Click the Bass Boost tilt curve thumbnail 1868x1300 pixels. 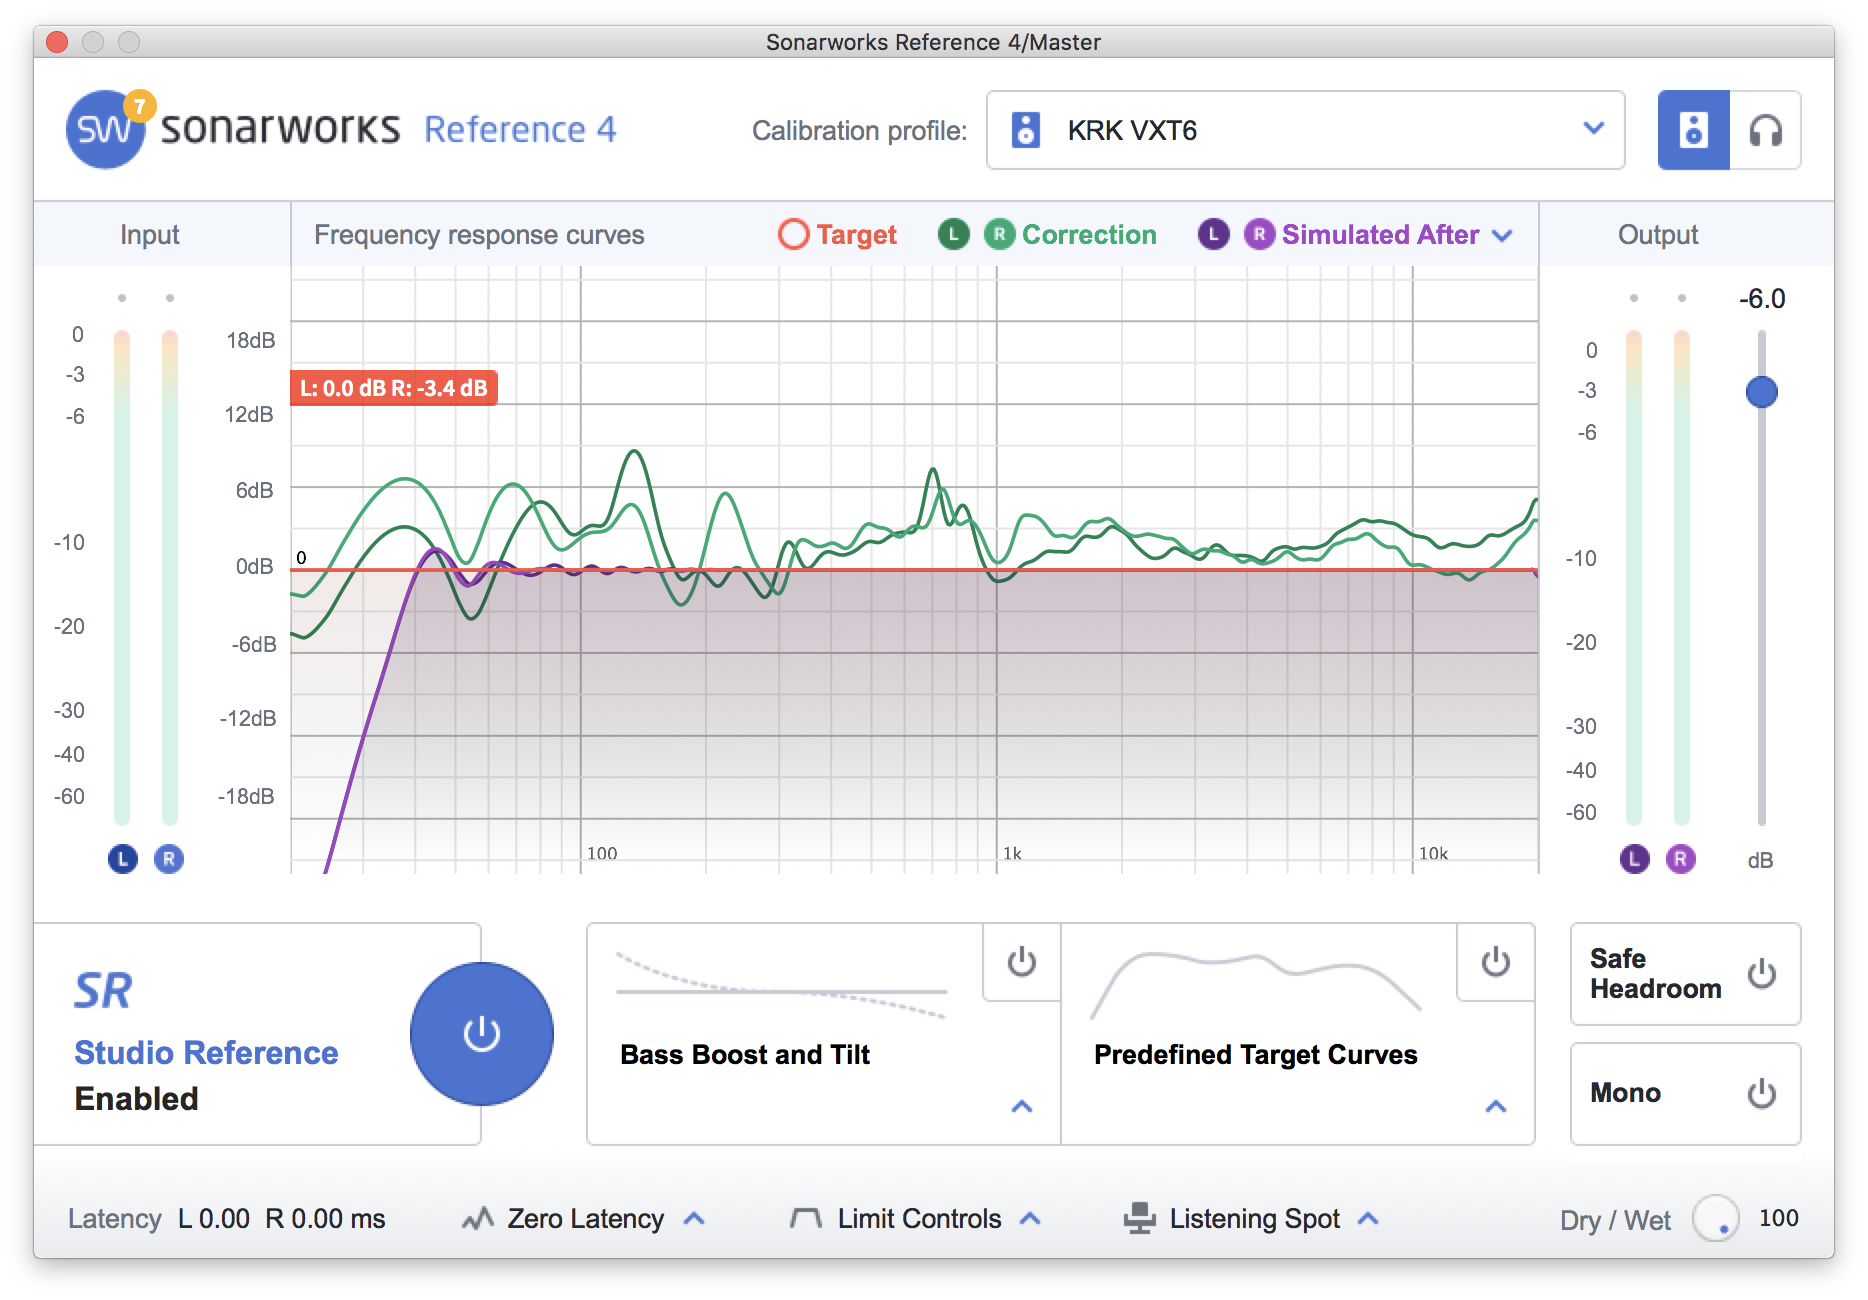coord(781,986)
